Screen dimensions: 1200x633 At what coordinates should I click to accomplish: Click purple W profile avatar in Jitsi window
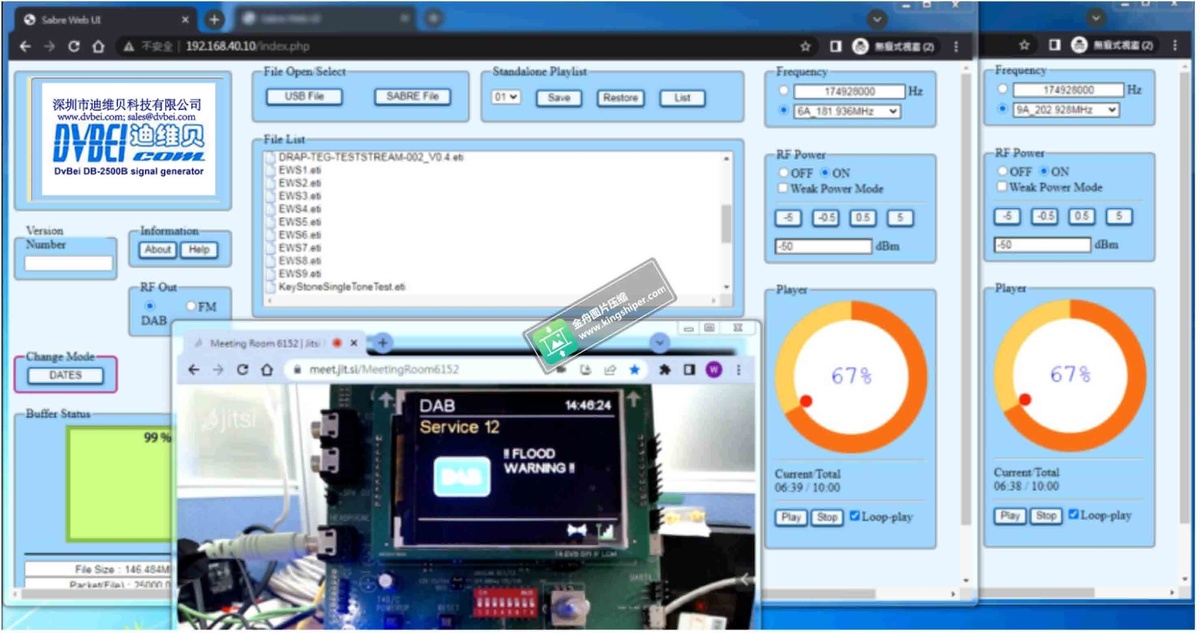714,369
